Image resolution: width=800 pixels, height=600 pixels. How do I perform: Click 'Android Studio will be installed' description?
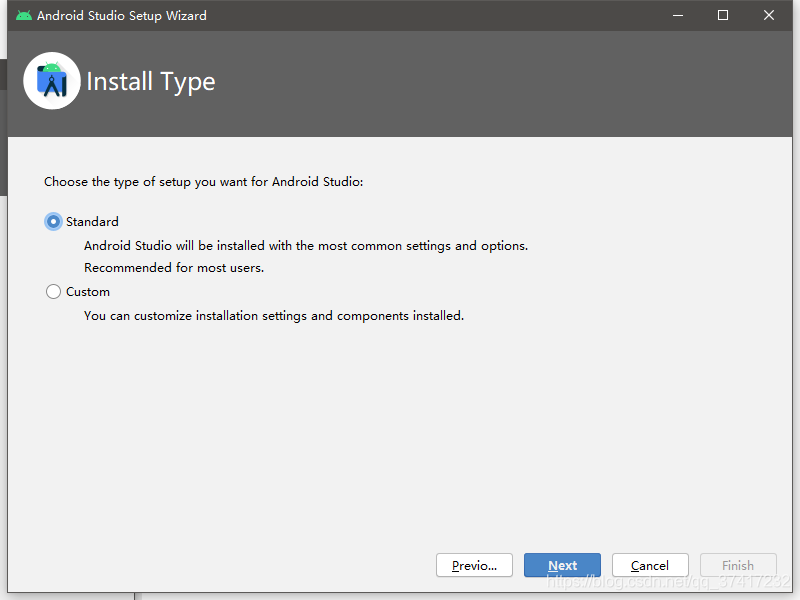(x=306, y=246)
